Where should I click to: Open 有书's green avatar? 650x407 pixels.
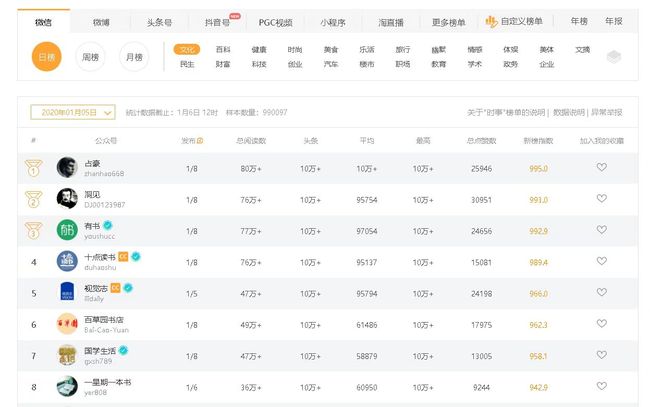pos(67,230)
